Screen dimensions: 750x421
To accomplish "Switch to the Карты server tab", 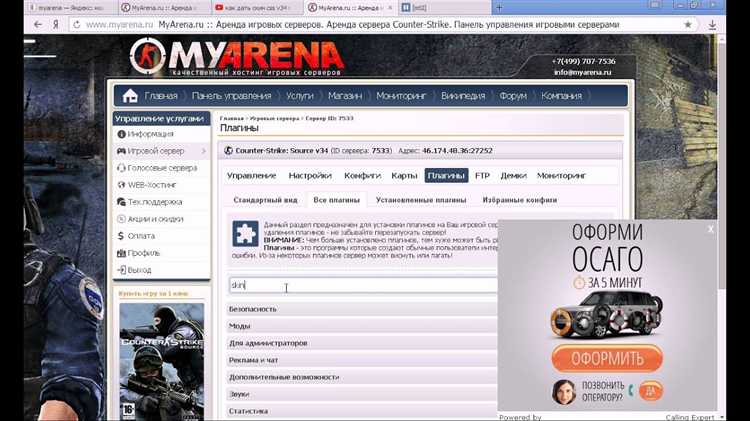I will (x=404, y=176).
